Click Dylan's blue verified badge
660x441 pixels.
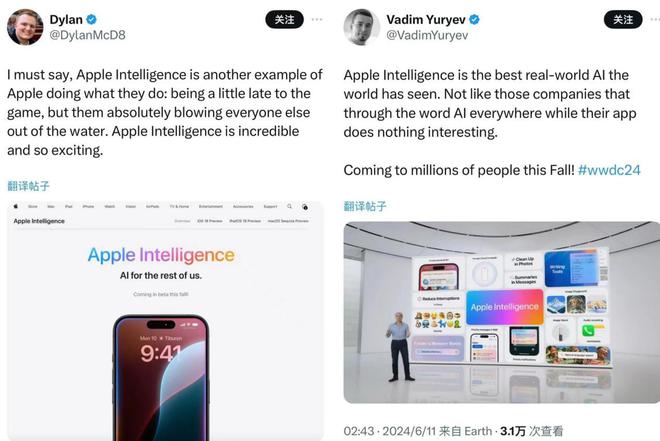tap(91, 19)
